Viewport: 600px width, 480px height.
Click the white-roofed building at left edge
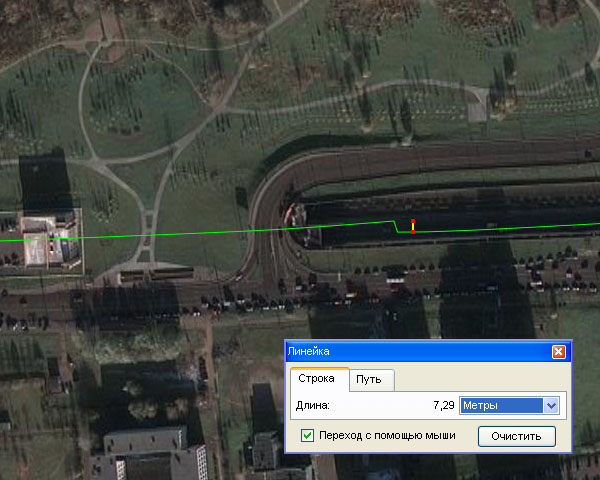48,240
